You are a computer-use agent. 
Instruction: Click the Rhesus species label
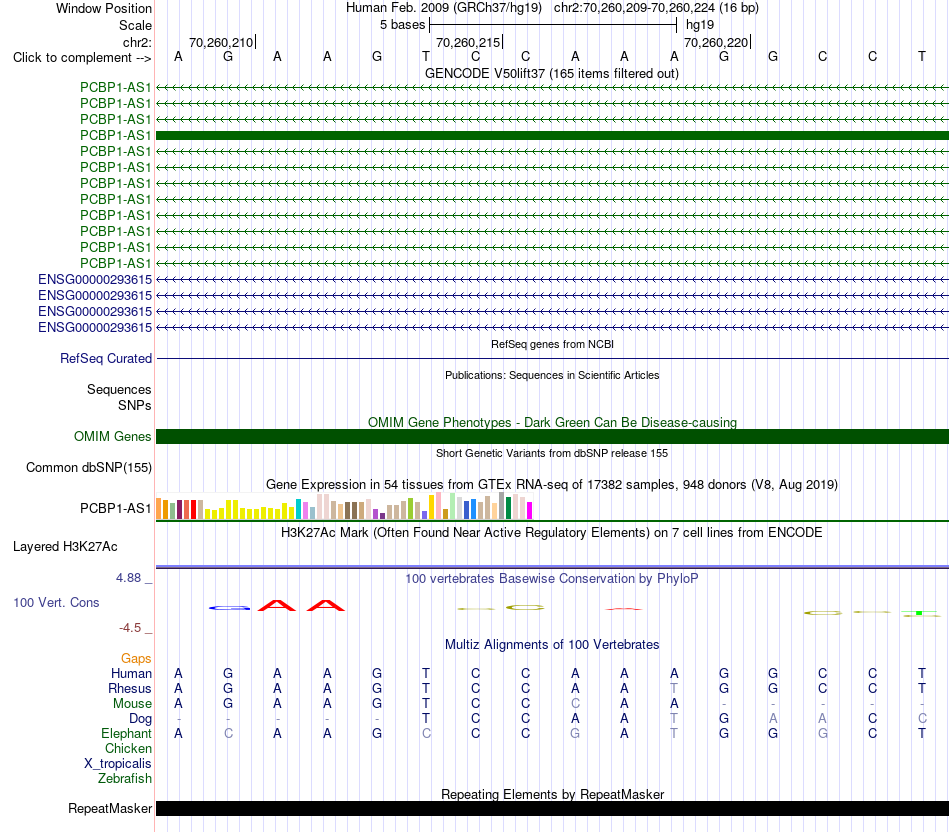[130, 688]
